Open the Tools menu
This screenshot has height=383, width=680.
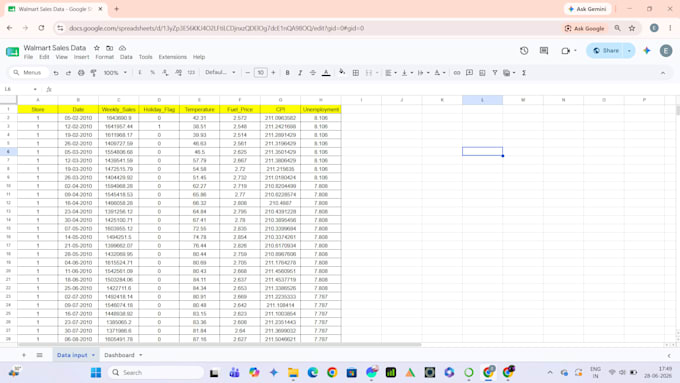click(x=146, y=57)
